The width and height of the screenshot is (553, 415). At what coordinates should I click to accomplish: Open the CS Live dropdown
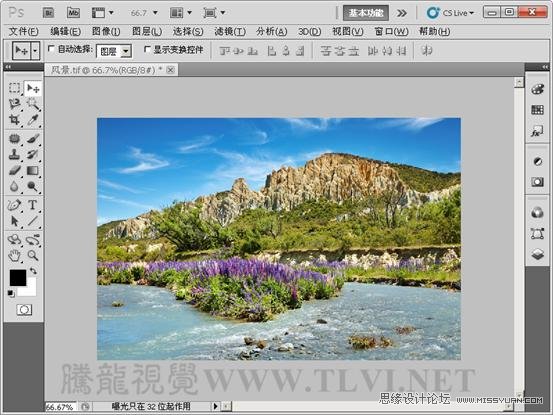(x=450, y=13)
